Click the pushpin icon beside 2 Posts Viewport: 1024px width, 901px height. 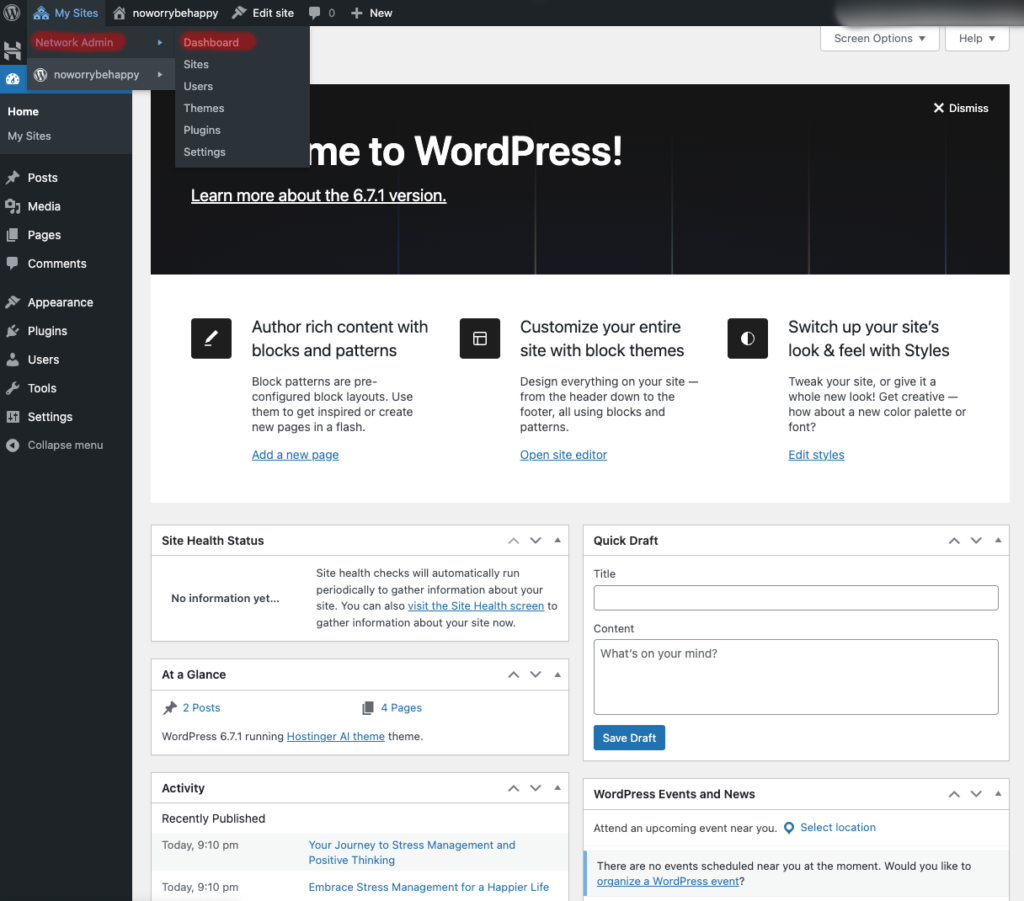click(x=170, y=708)
